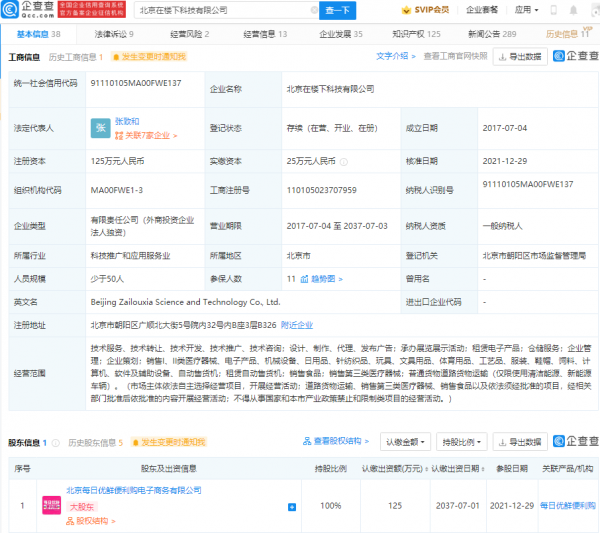
Task: Click credit code 91110105MA00FWE137 in the 统一社会信用代码 row
Action: click(136, 83)
